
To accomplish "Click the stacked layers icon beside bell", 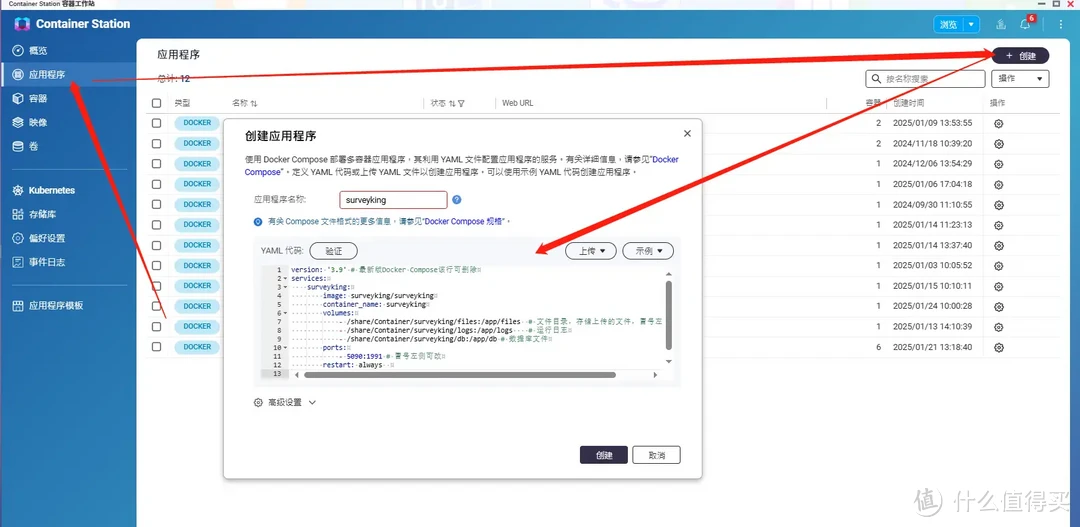I will (x=1001, y=25).
